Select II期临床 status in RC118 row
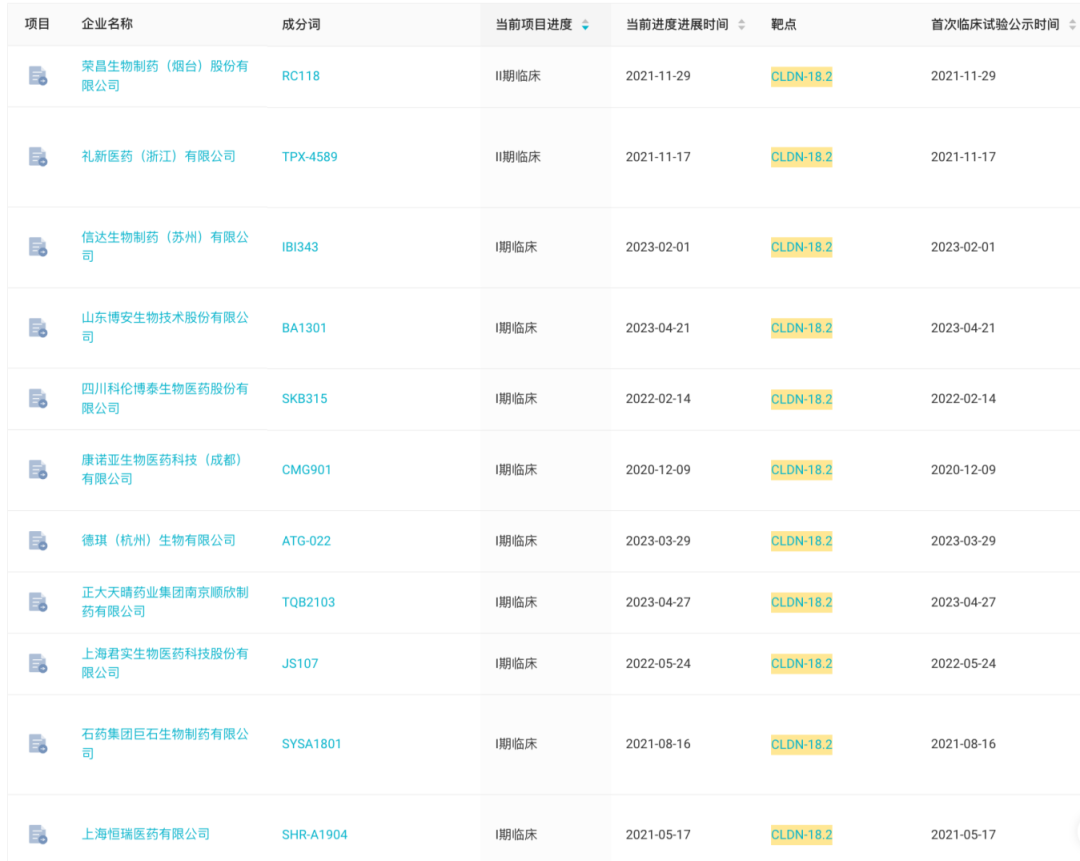Viewport: 1080px width, 861px height. tap(518, 76)
